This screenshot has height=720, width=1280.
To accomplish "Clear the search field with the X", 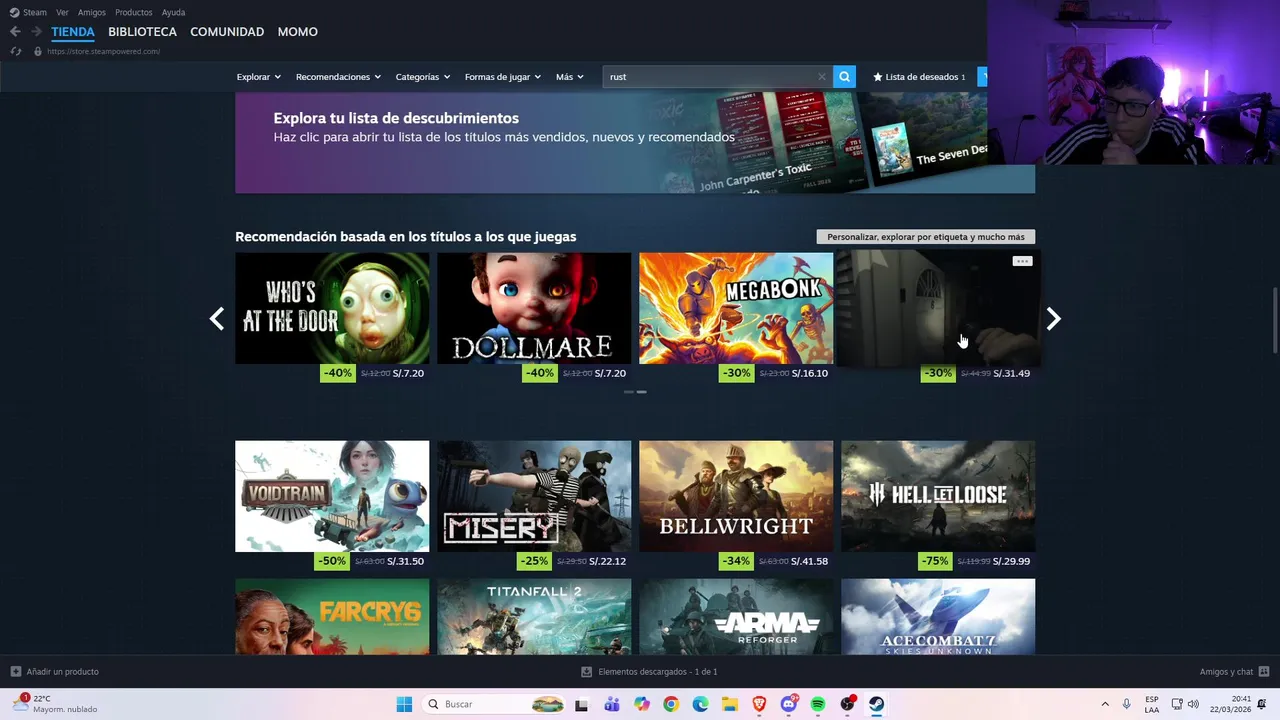I will pos(822,76).
